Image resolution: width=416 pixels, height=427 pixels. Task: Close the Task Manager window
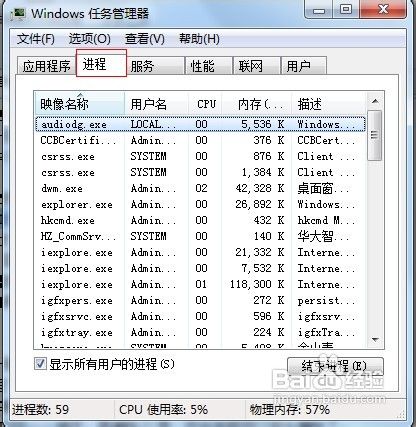383,10
